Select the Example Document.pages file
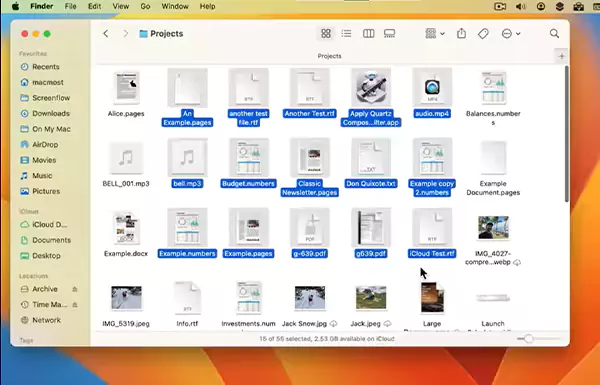This screenshot has height=385, width=600. coord(493,168)
